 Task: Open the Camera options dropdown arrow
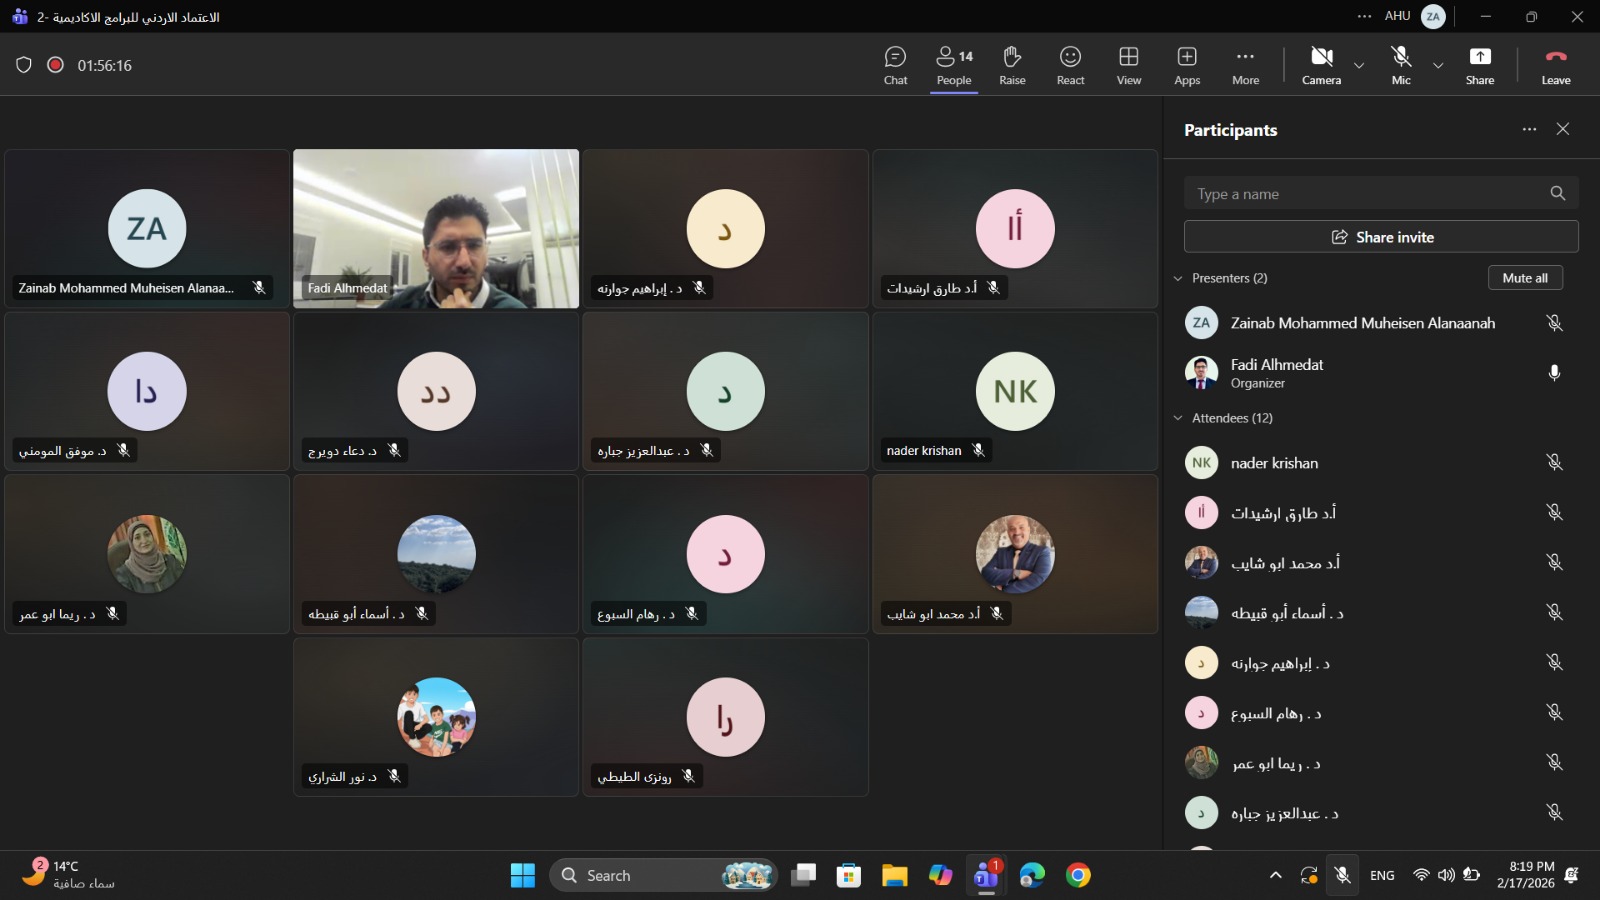(1359, 66)
